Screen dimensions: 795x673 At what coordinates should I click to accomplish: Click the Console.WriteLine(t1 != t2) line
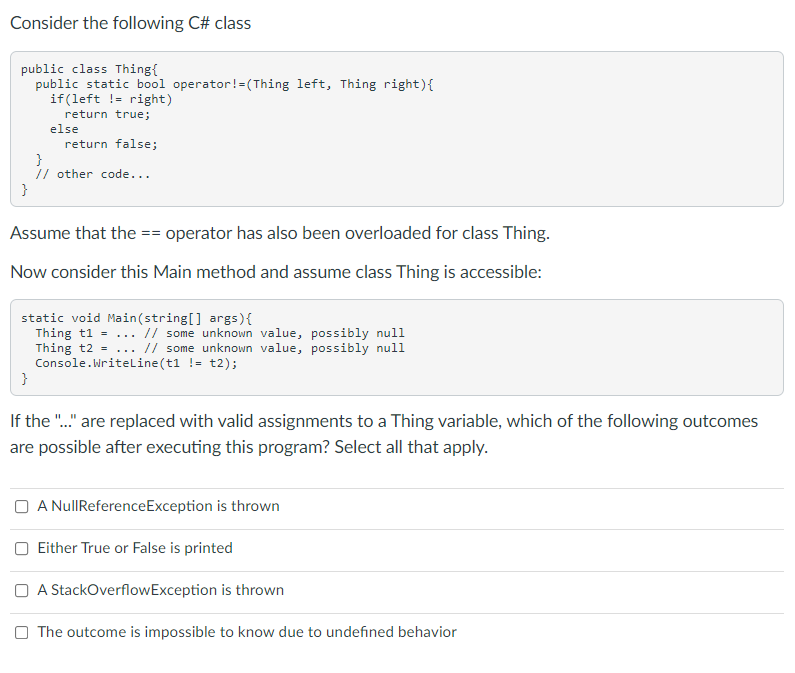136,364
